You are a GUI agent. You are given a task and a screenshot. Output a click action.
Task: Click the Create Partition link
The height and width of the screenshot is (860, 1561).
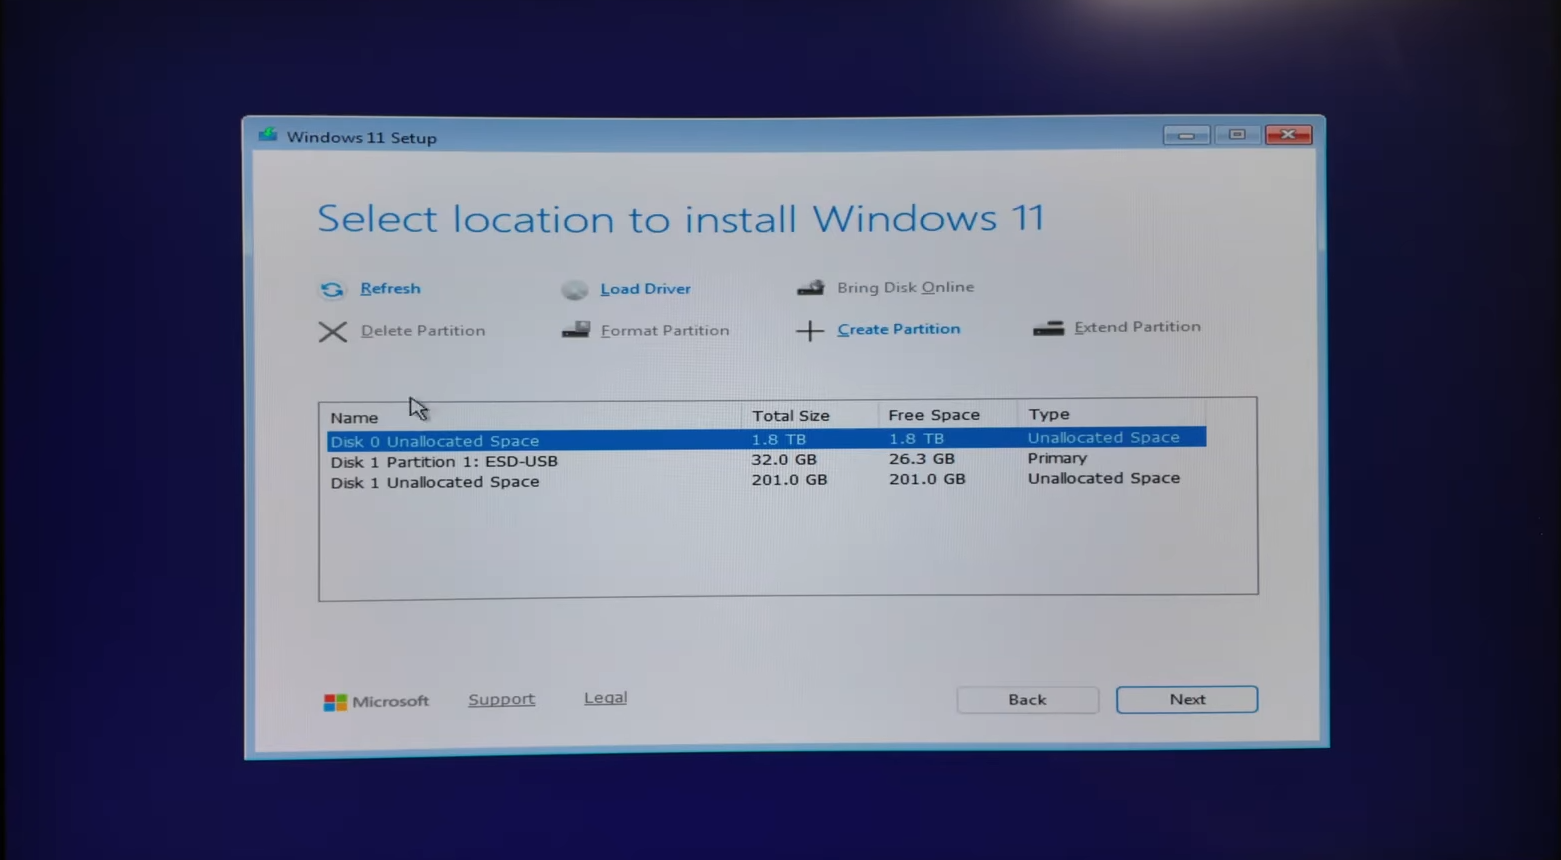[898, 329]
